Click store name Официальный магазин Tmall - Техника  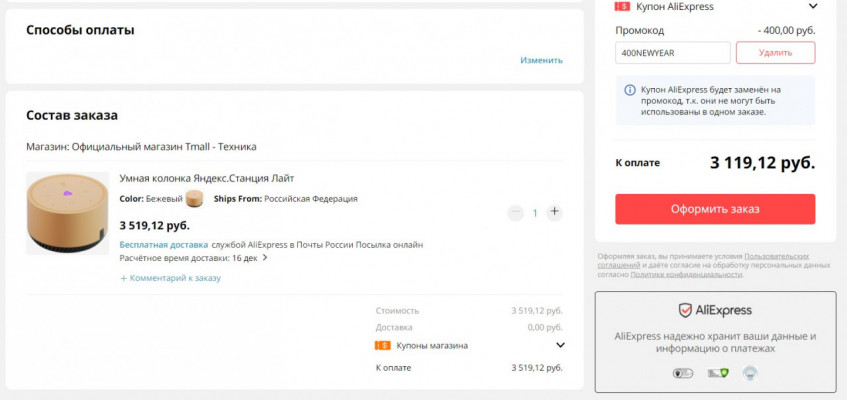(164, 146)
